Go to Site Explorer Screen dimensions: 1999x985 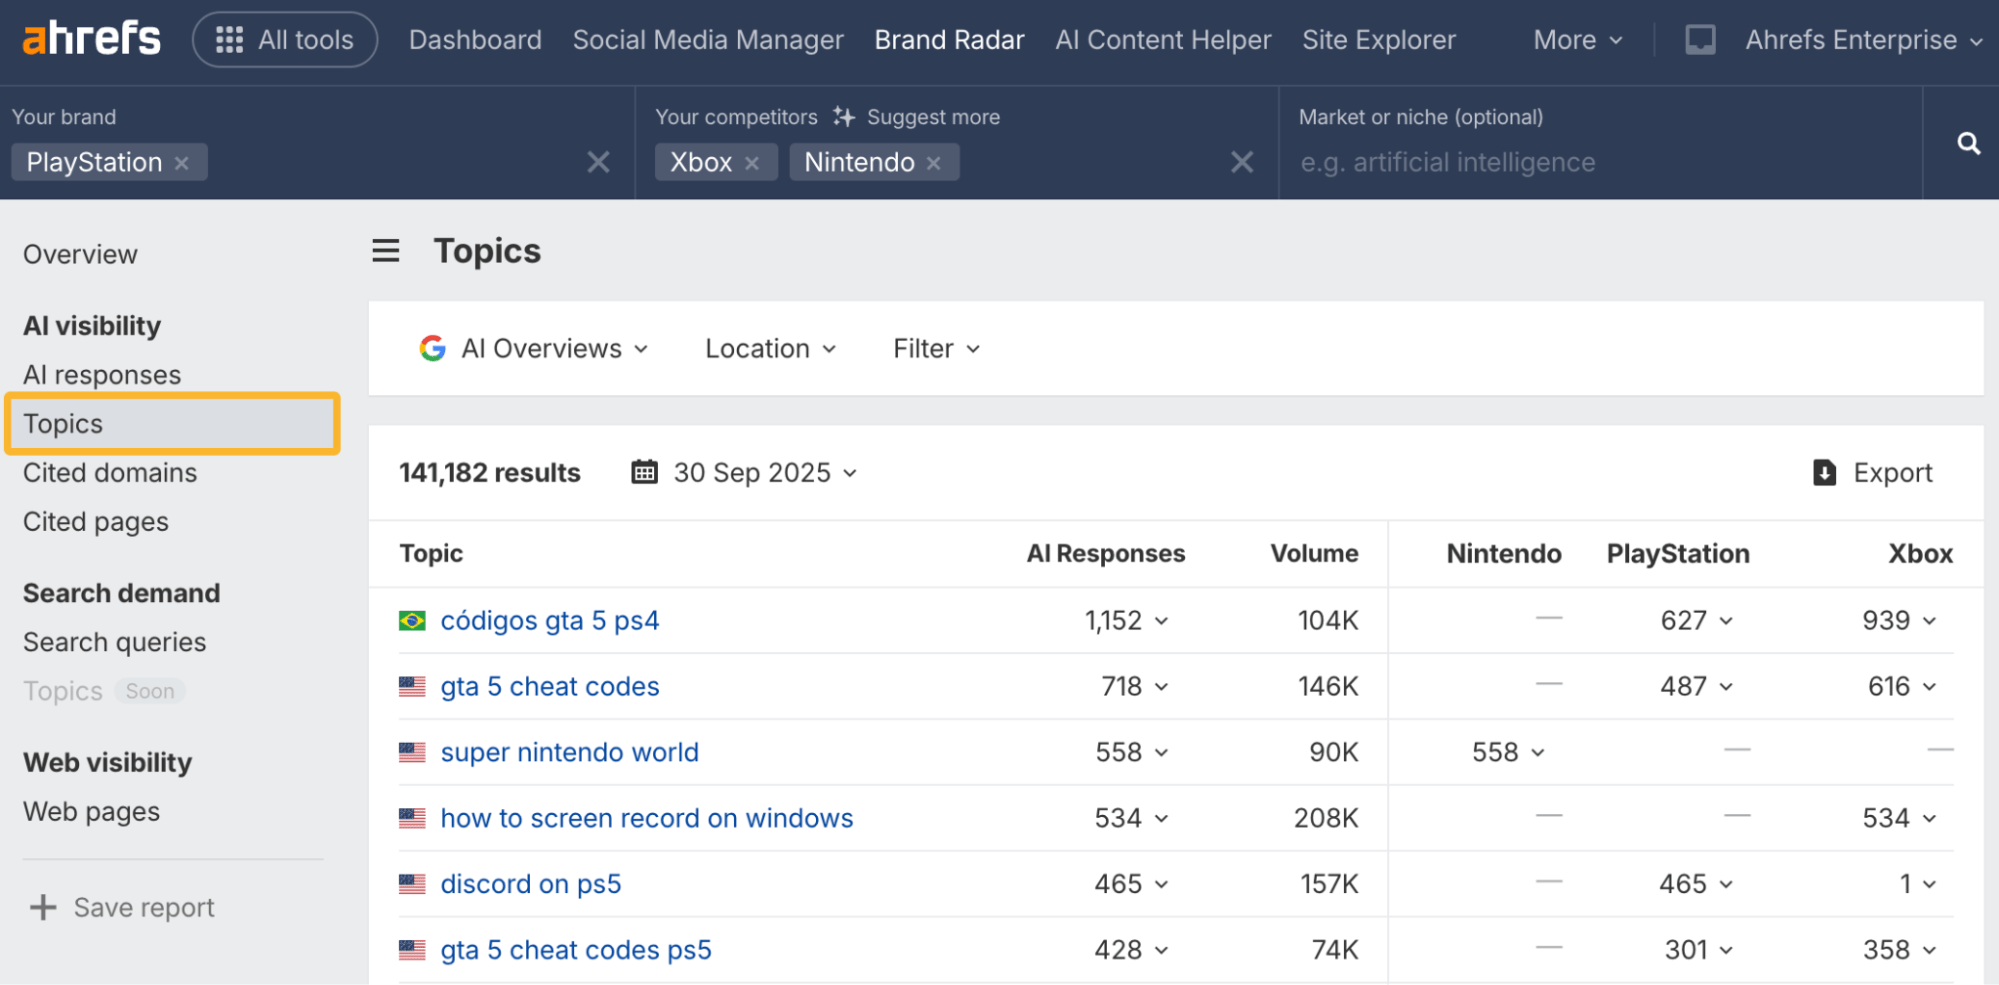[x=1378, y=40]
